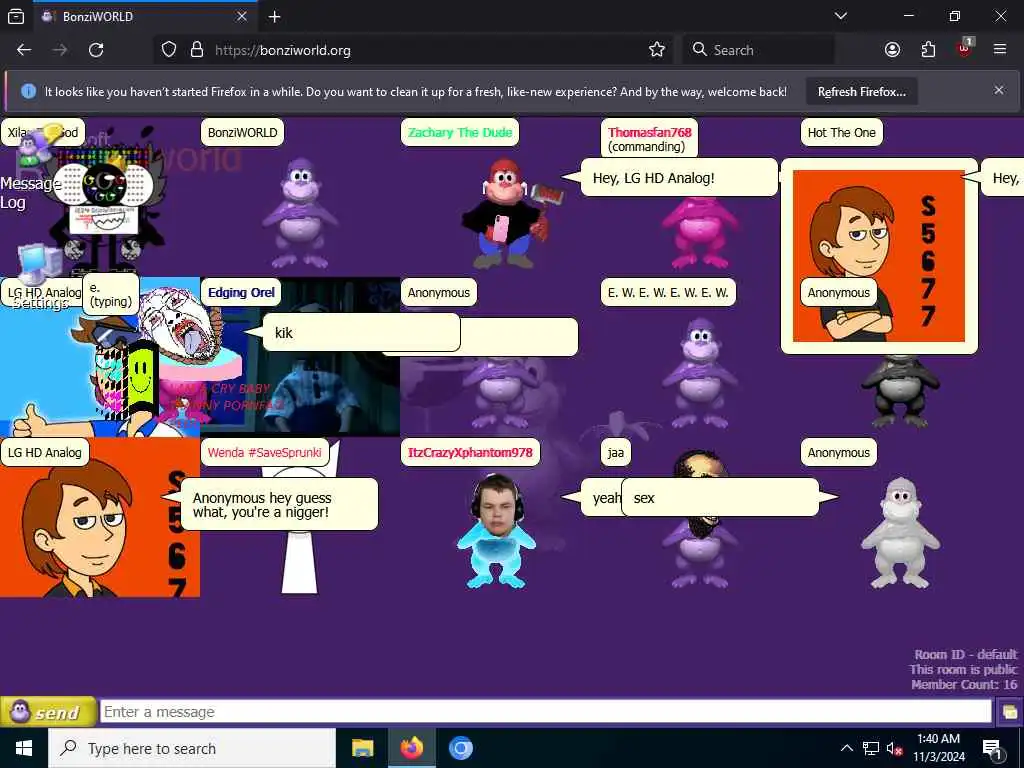Viewport: 1024px width, 768px height.
Task: Click the ItzCrazyXphantom978 name tag
Action: 470,452
